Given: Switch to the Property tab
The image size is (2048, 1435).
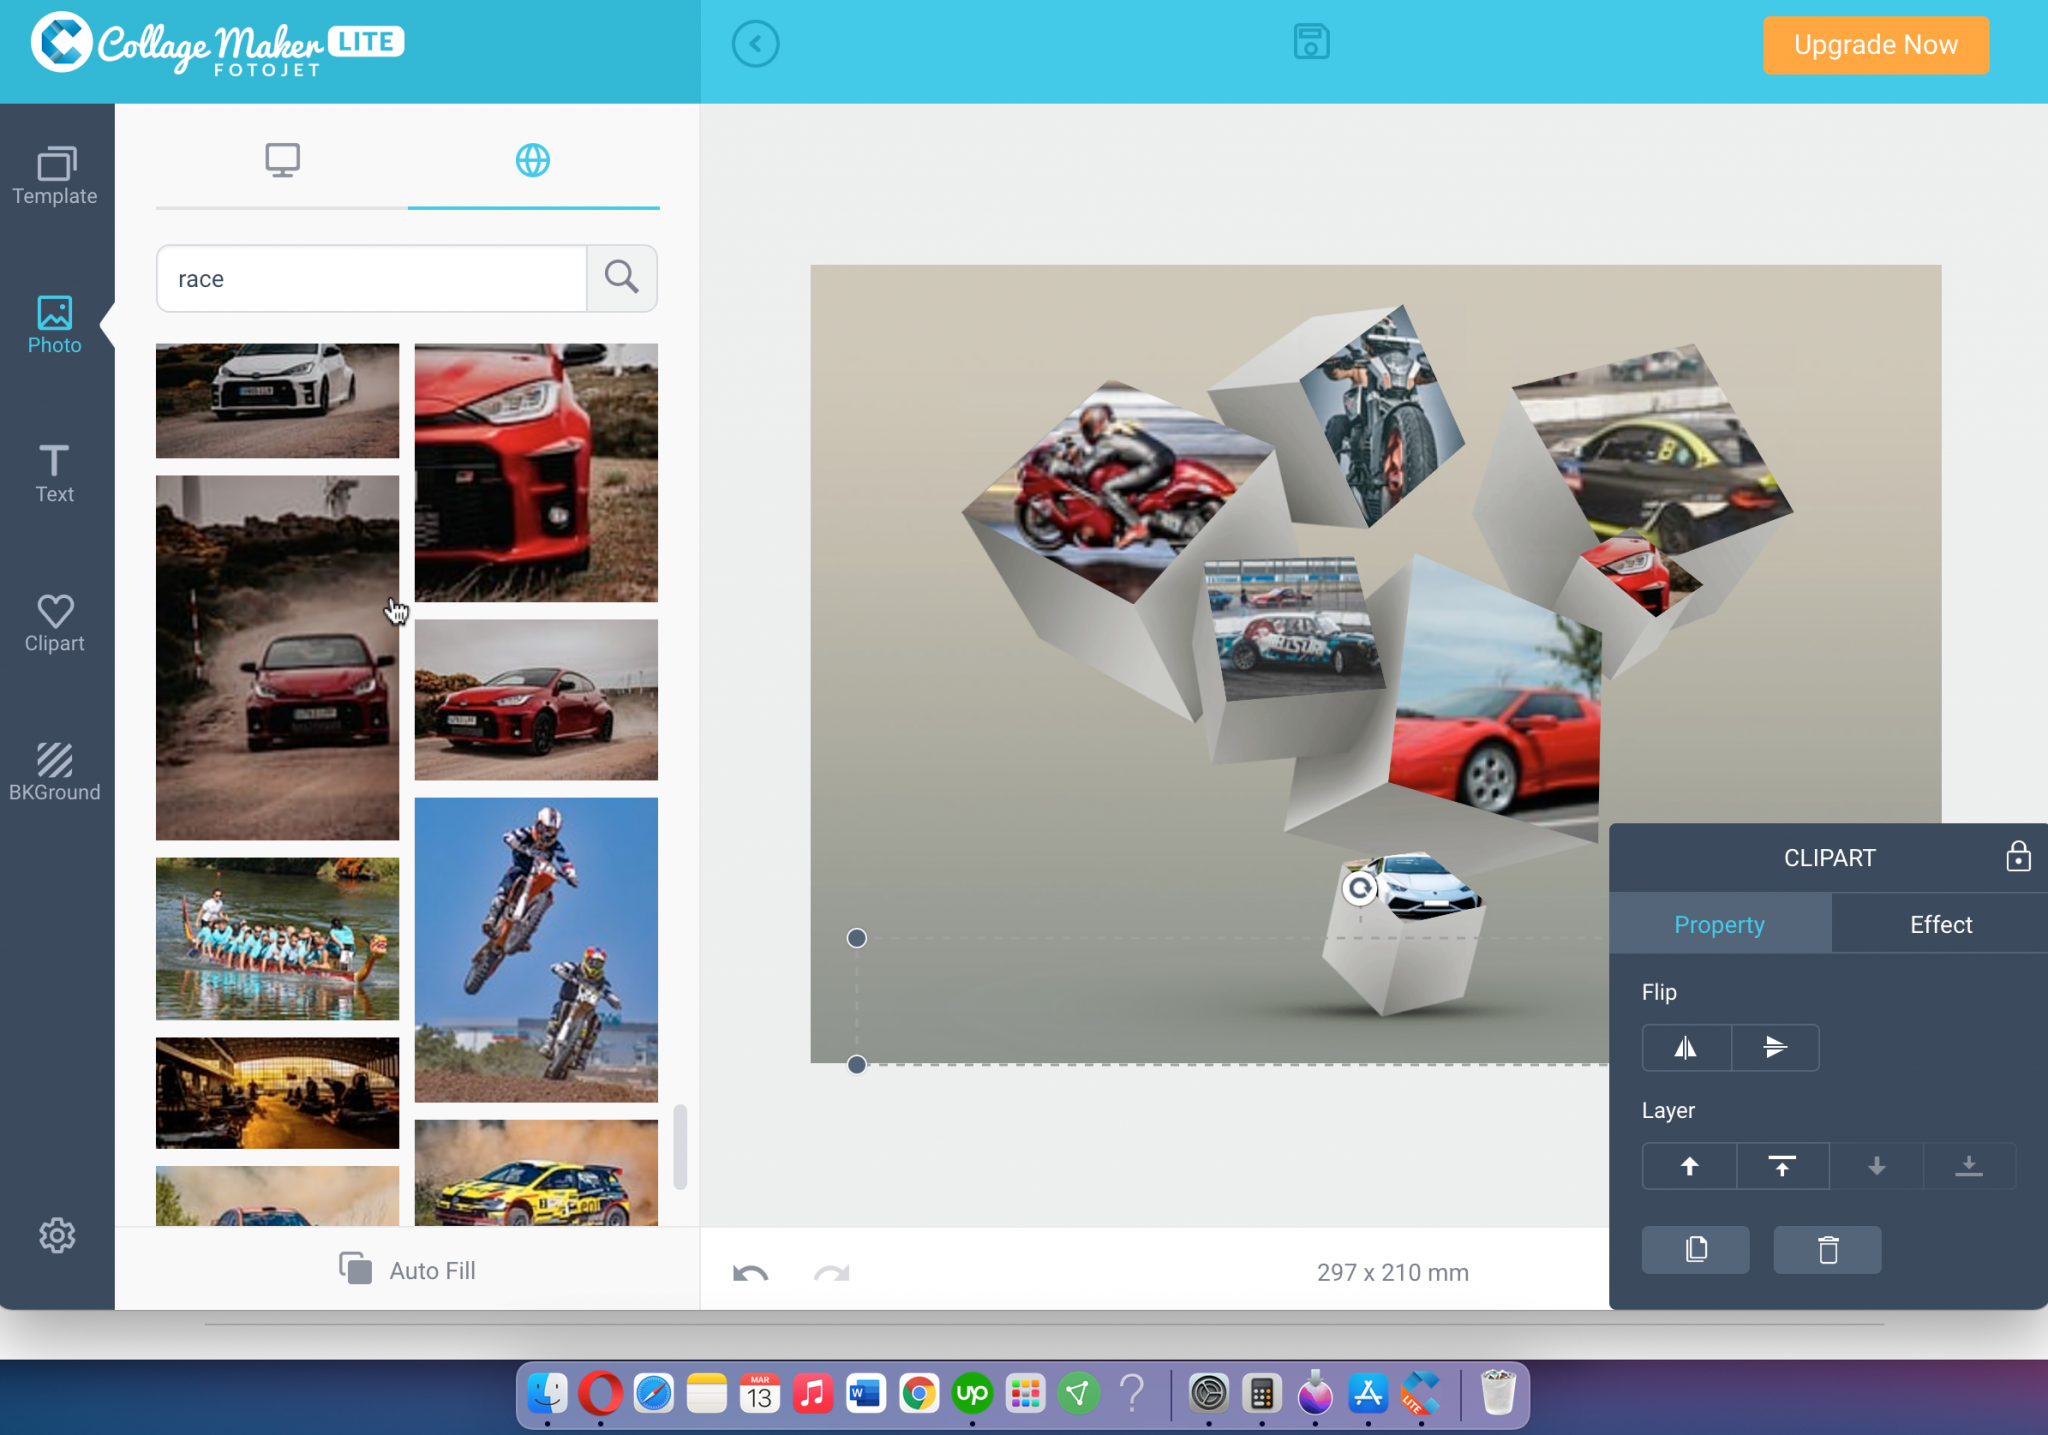Looking at the screenshot, I should point(1718,923).
